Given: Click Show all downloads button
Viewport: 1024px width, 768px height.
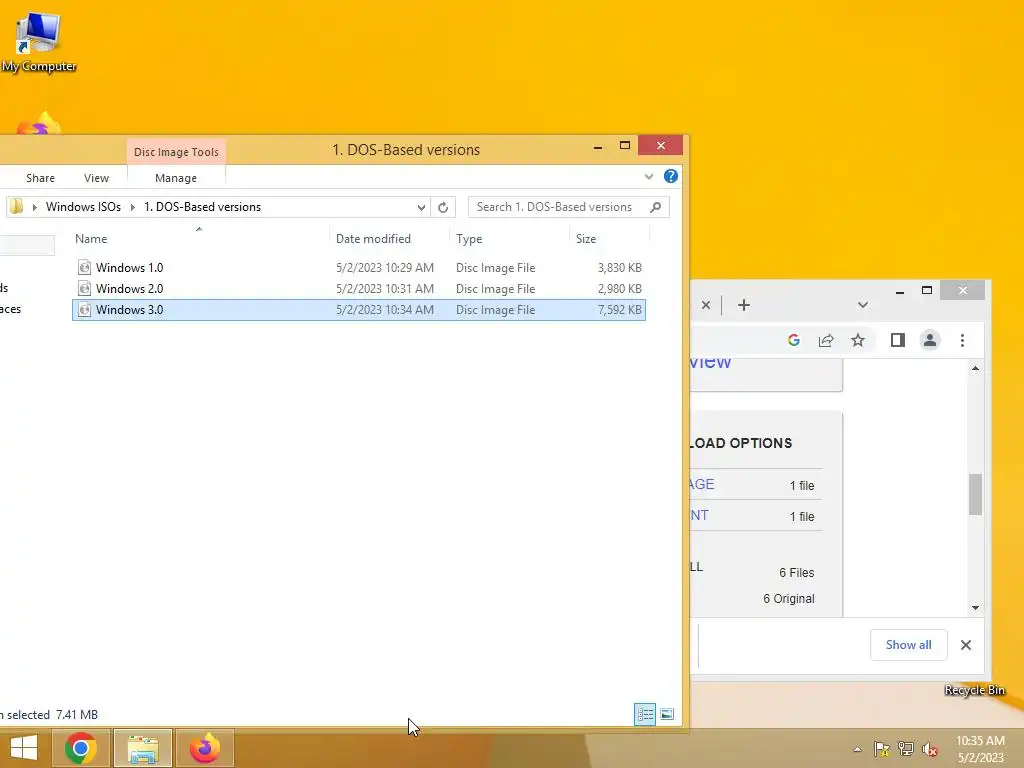Looking at the screenshot, I should point(908,645).
